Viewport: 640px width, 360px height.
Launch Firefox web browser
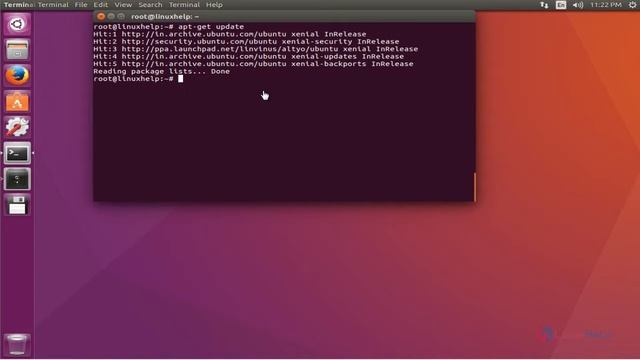[17, 76]
